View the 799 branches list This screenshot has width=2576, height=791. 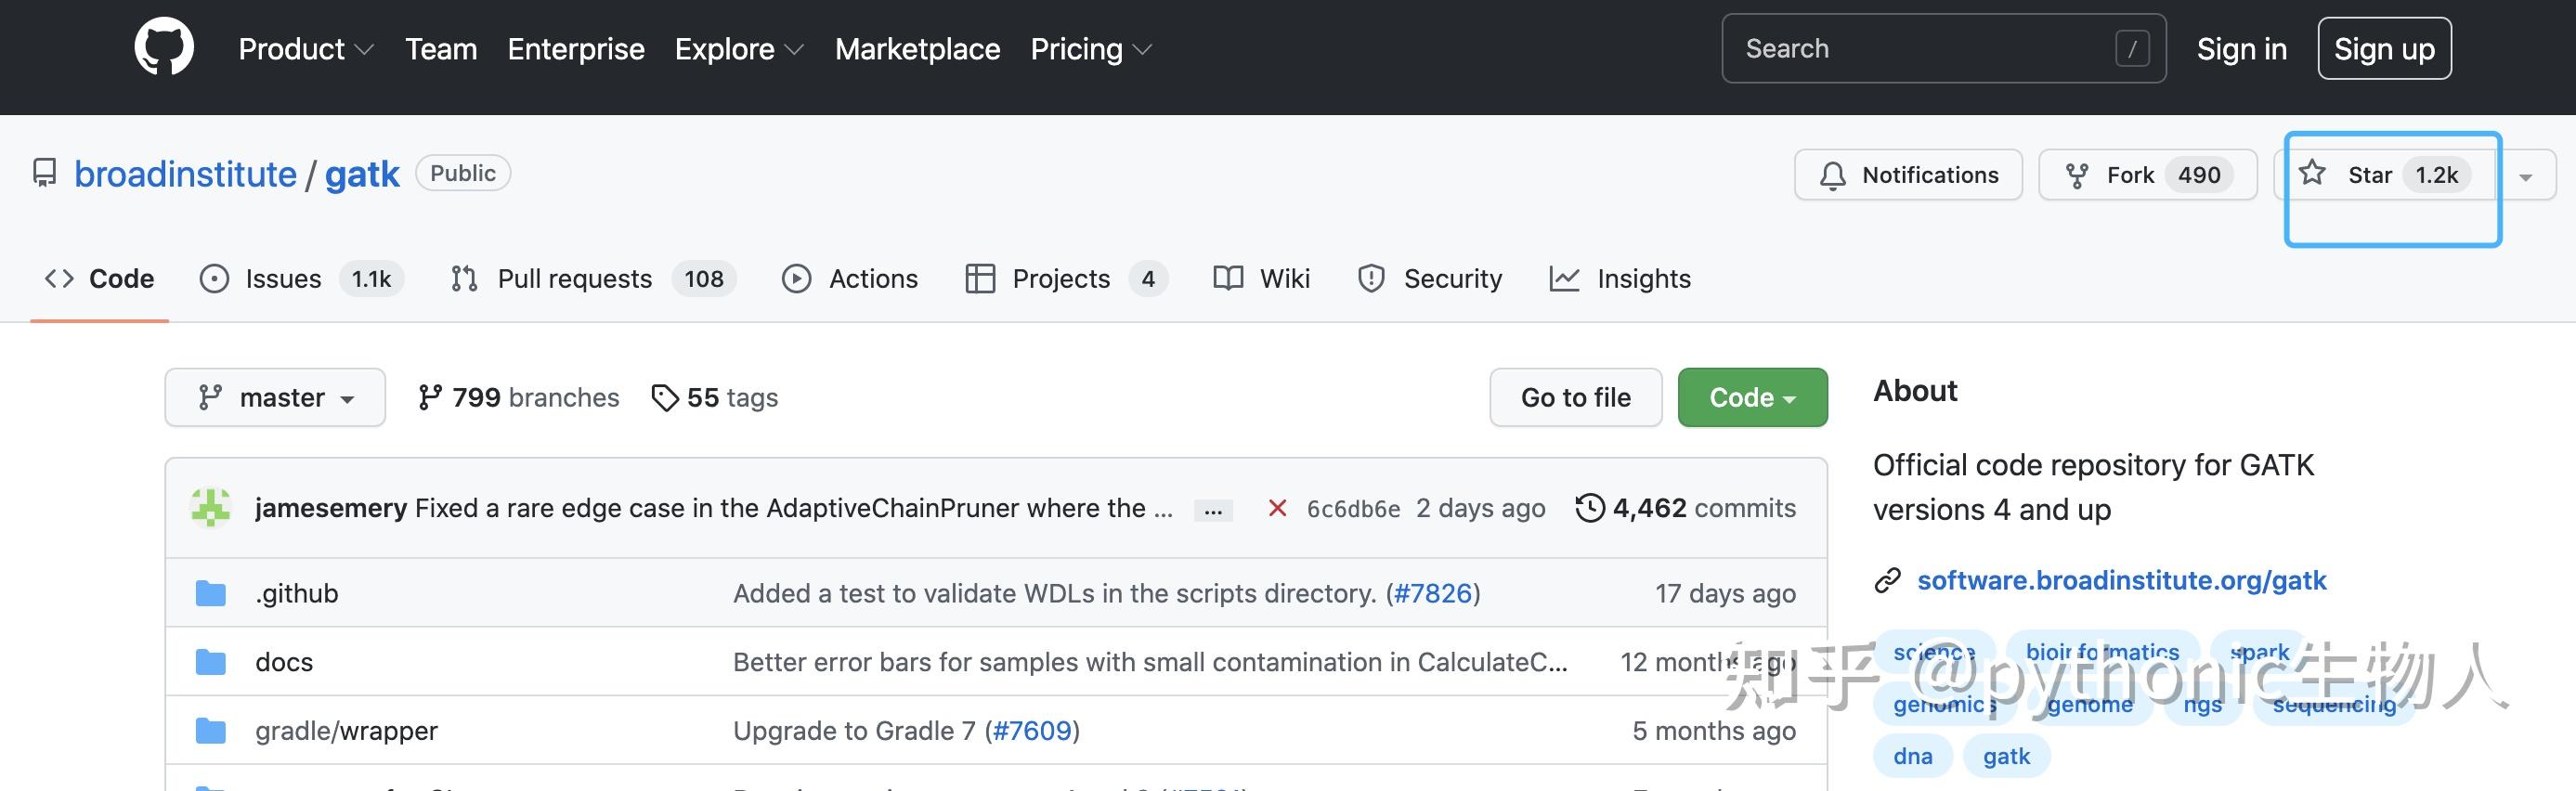[518, 397]
